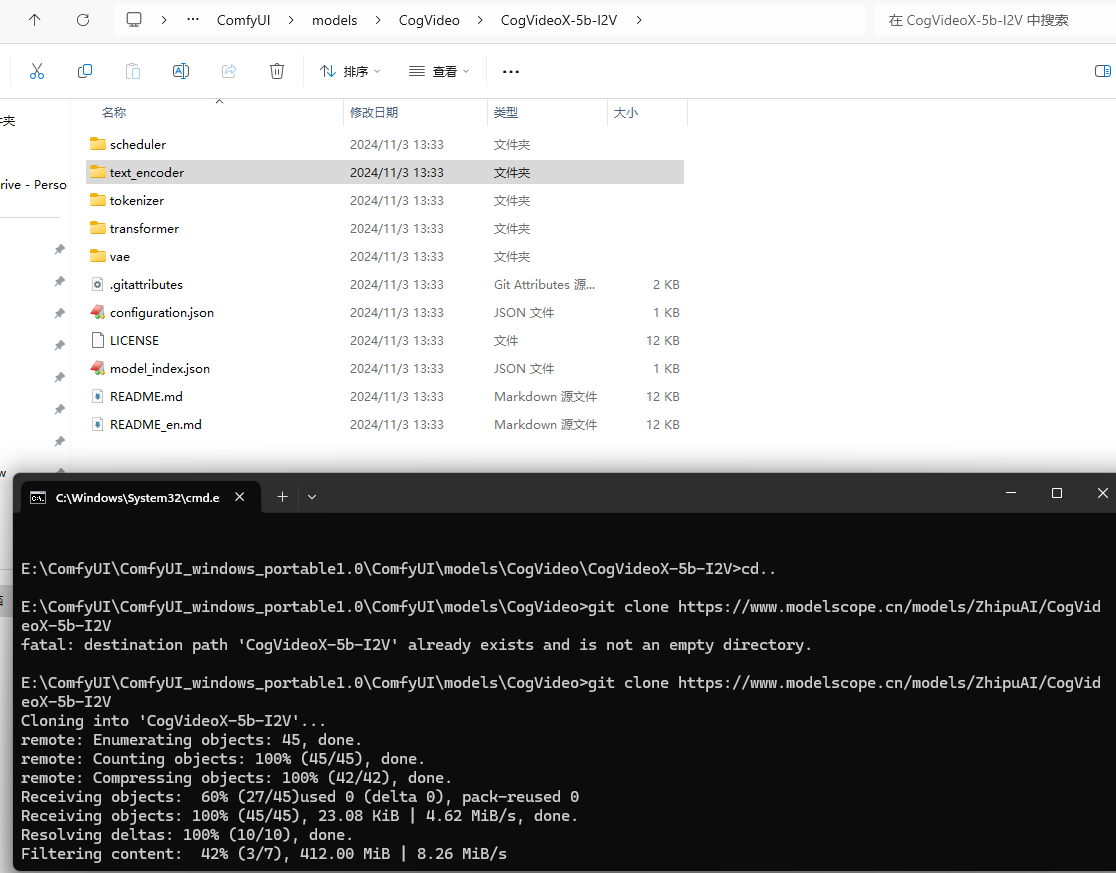Select the Rename icon

181,71
